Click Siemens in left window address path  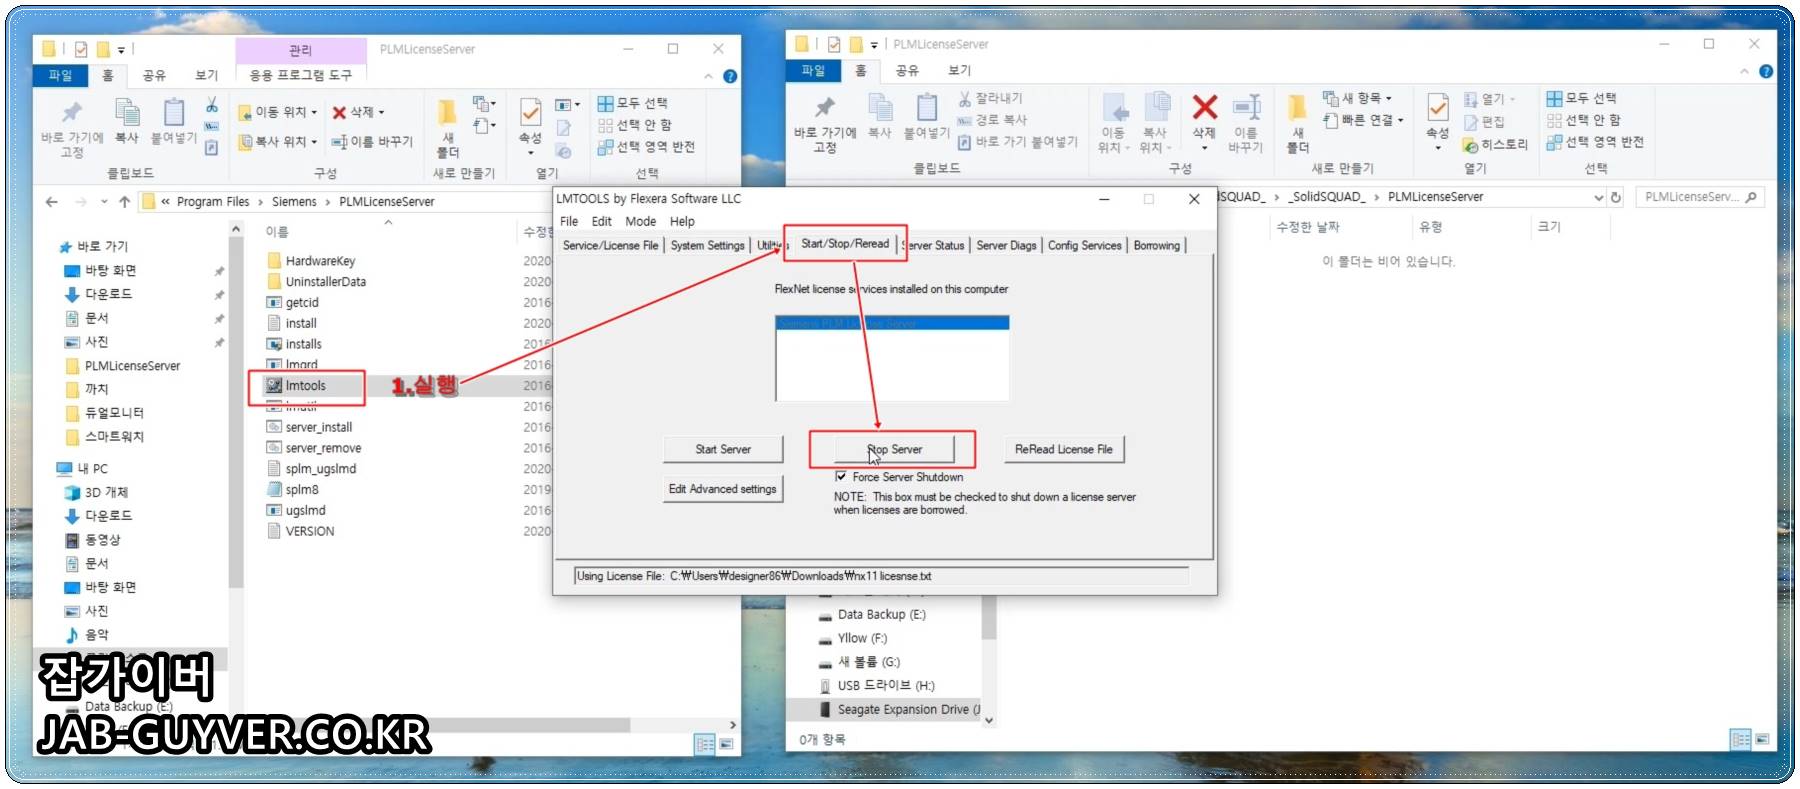(294, 202)
